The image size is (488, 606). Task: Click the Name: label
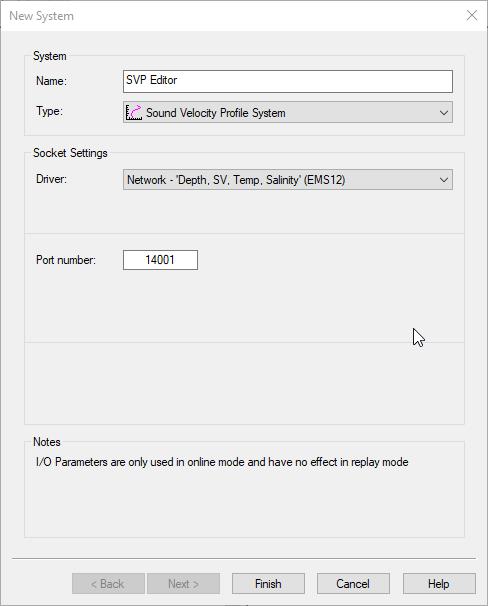[51, 81]
